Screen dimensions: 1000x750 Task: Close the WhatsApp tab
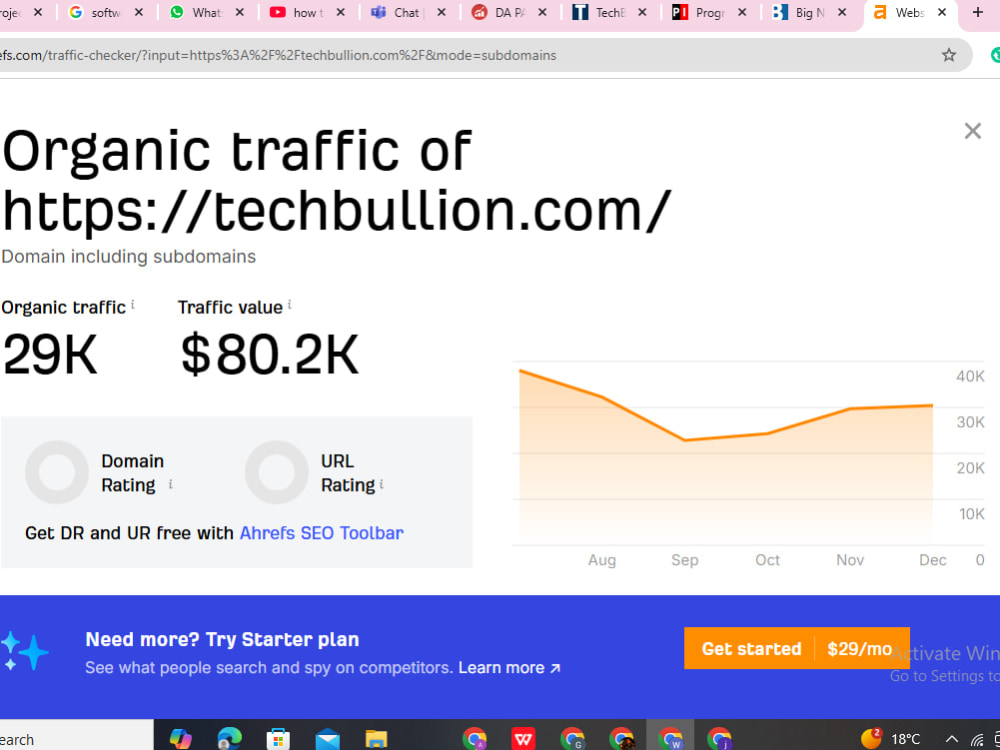click(x=240, y=12)
